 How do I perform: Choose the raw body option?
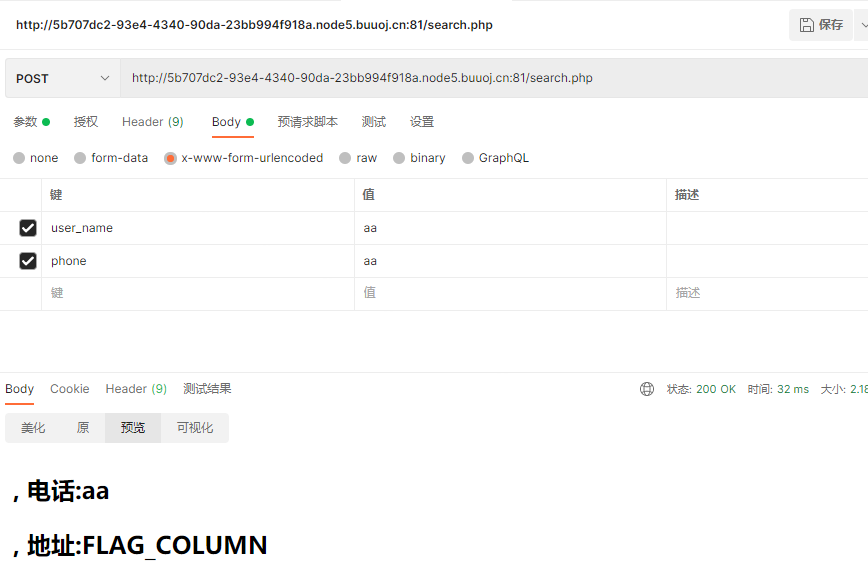(x=345, y=158)
